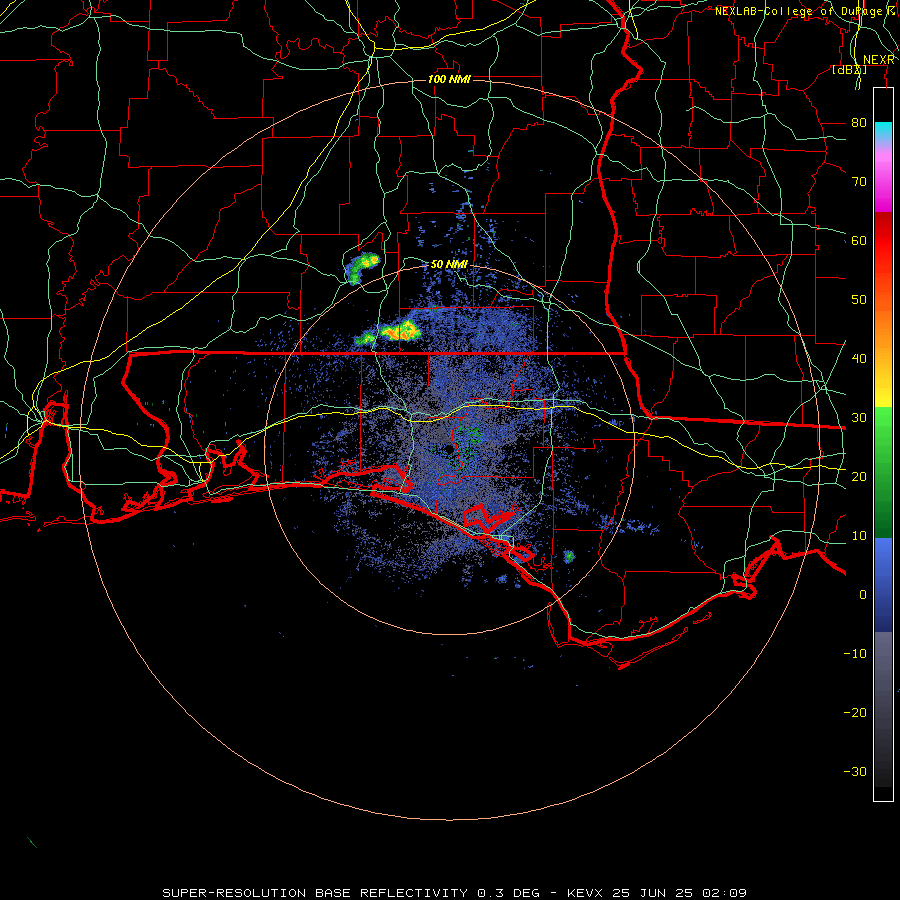900x900 pixels.
Task: Click the green band of the color bar
Action: (x=883, y=472)
